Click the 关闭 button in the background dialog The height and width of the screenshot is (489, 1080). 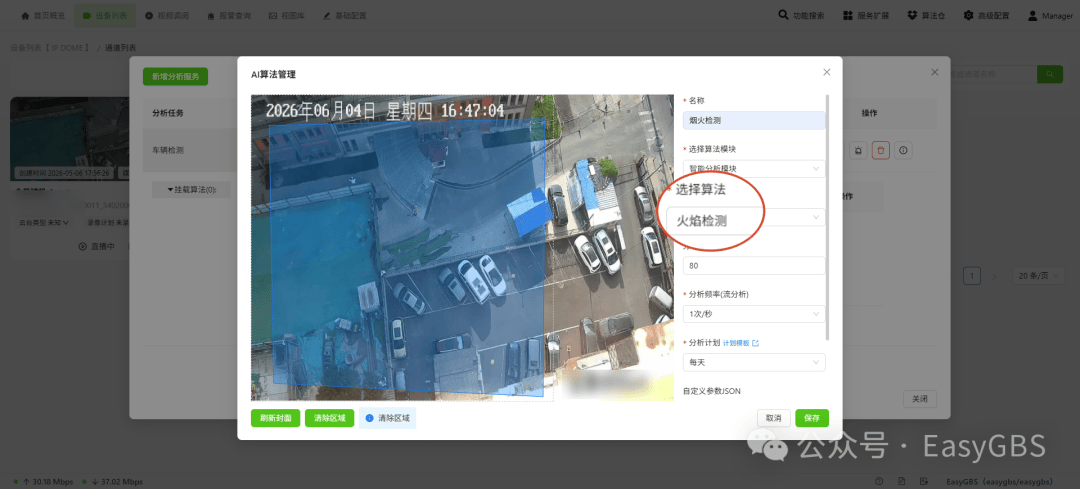point(920,399)
